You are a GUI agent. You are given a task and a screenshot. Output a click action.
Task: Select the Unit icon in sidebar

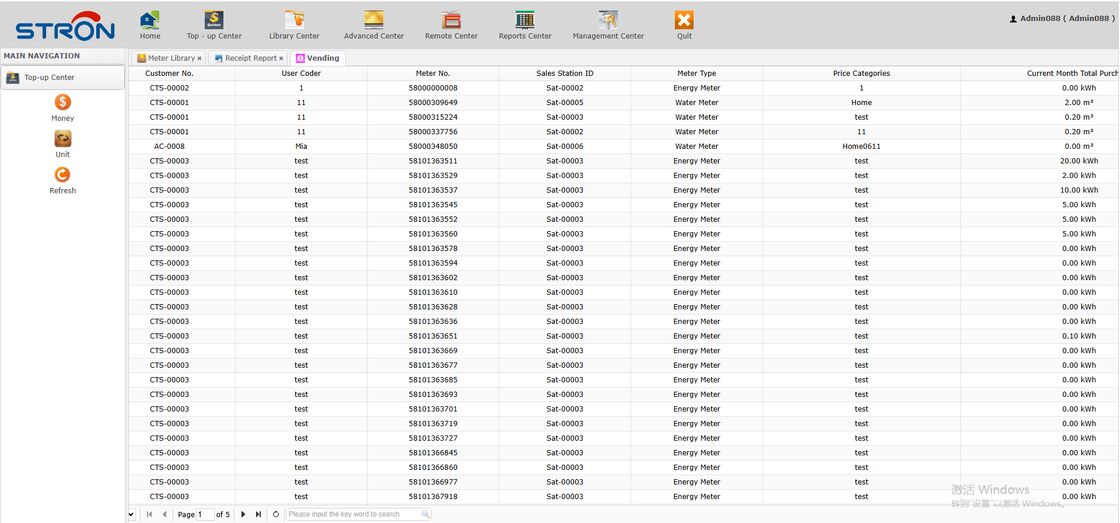point(63,139)
